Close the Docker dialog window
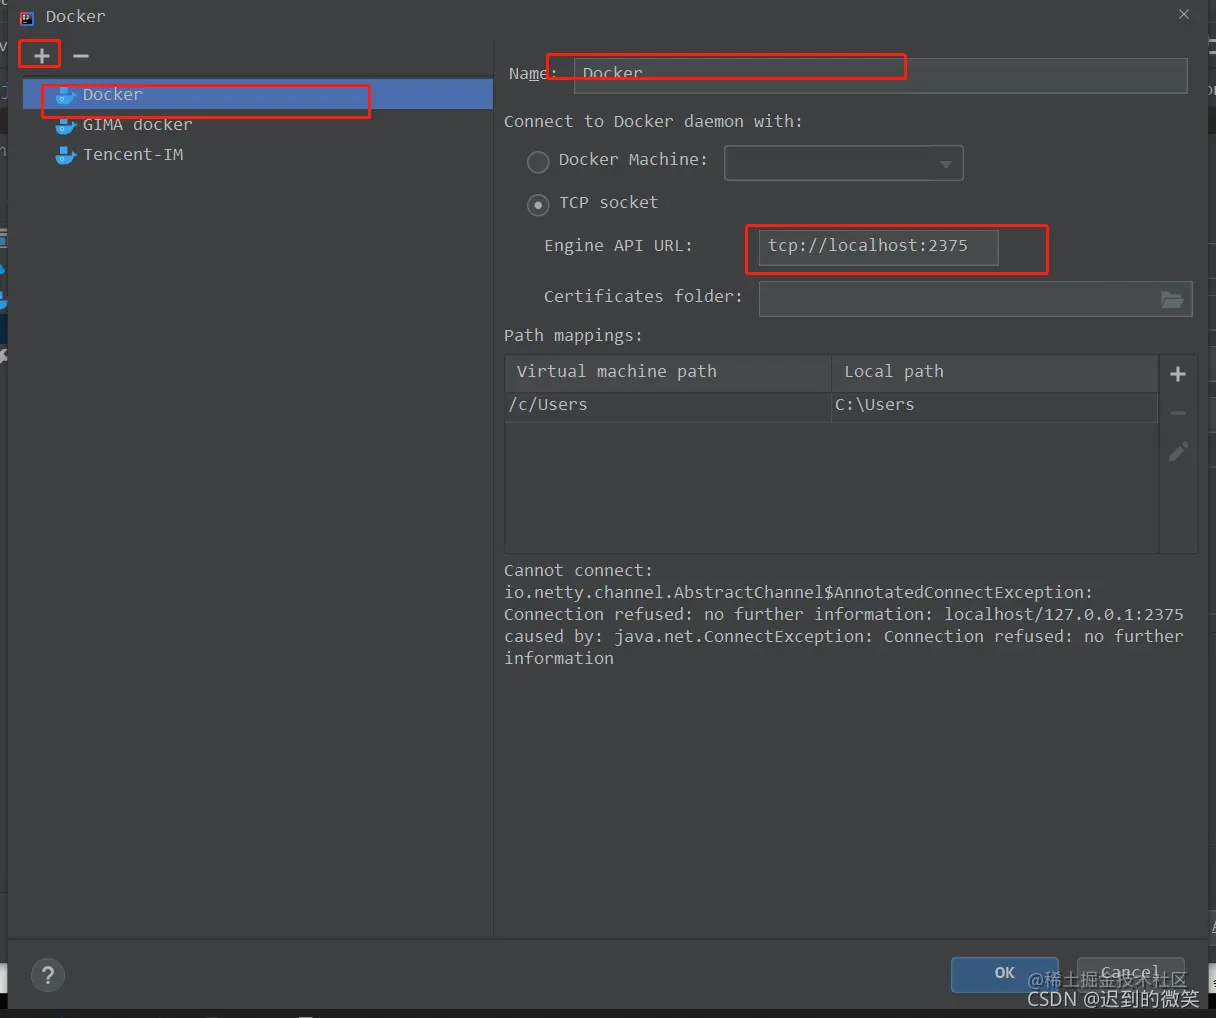Screen dimensions: 1216x1018 1184,14
